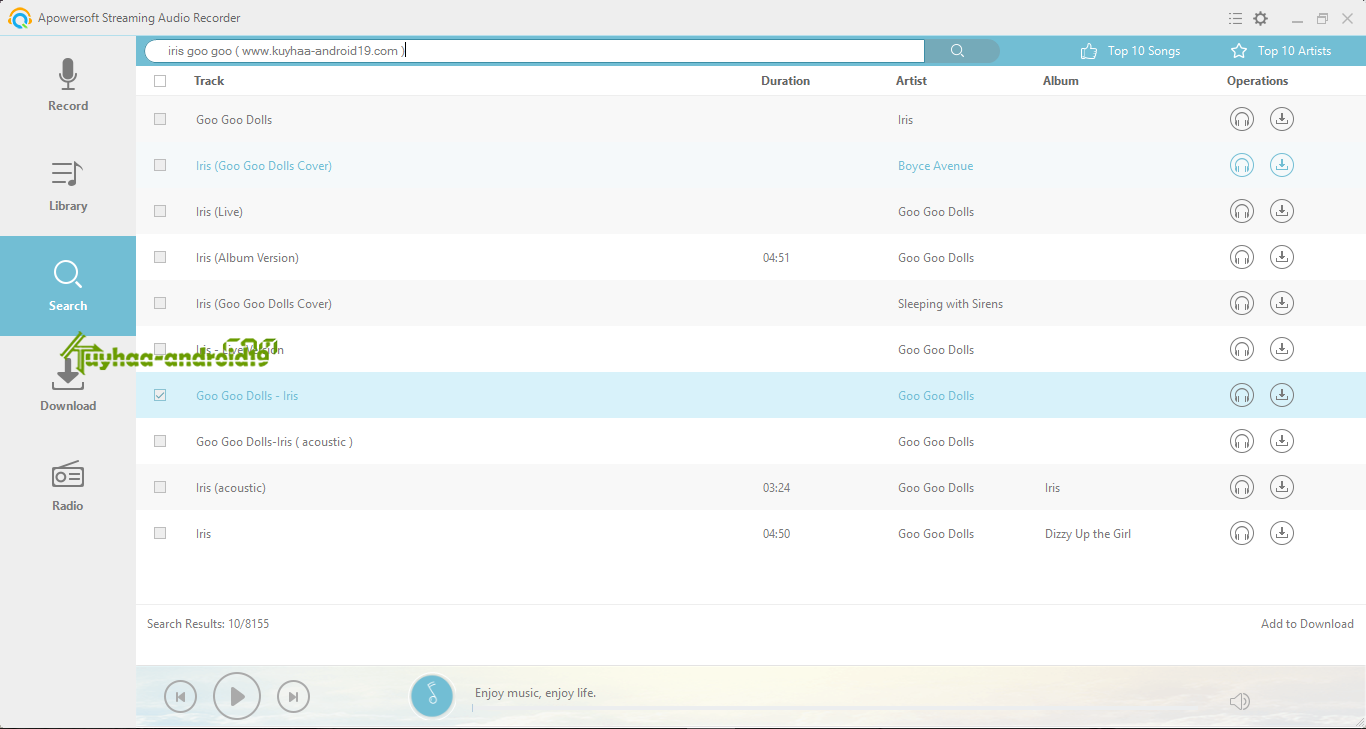Download the Goo Goo Dolls track by Iris

[1282, 120]
